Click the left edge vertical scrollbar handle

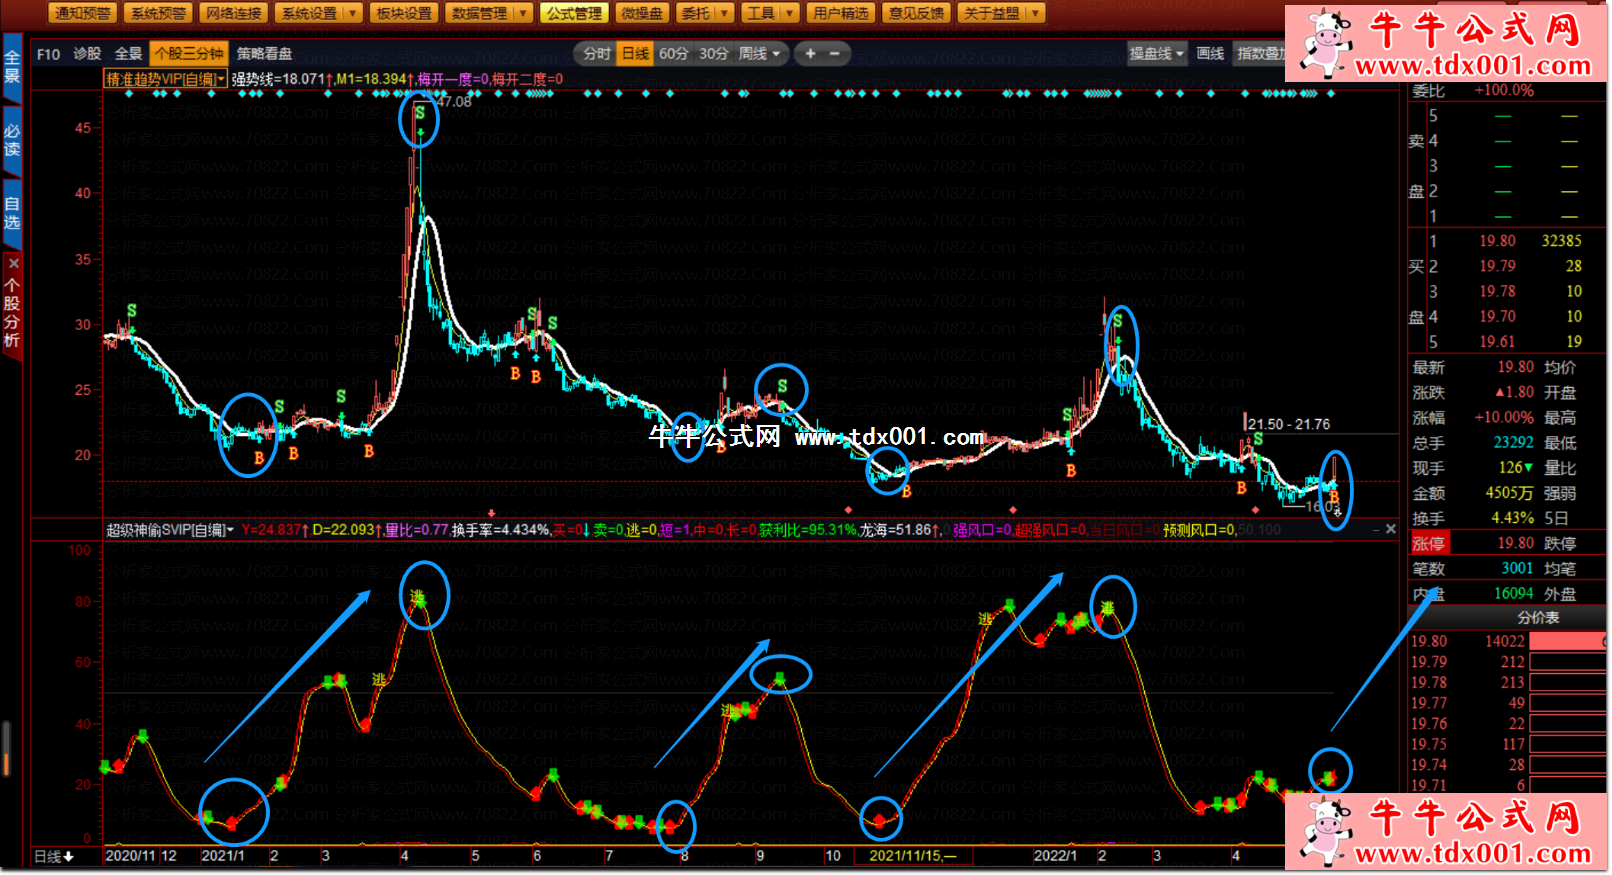pos(6,749)
